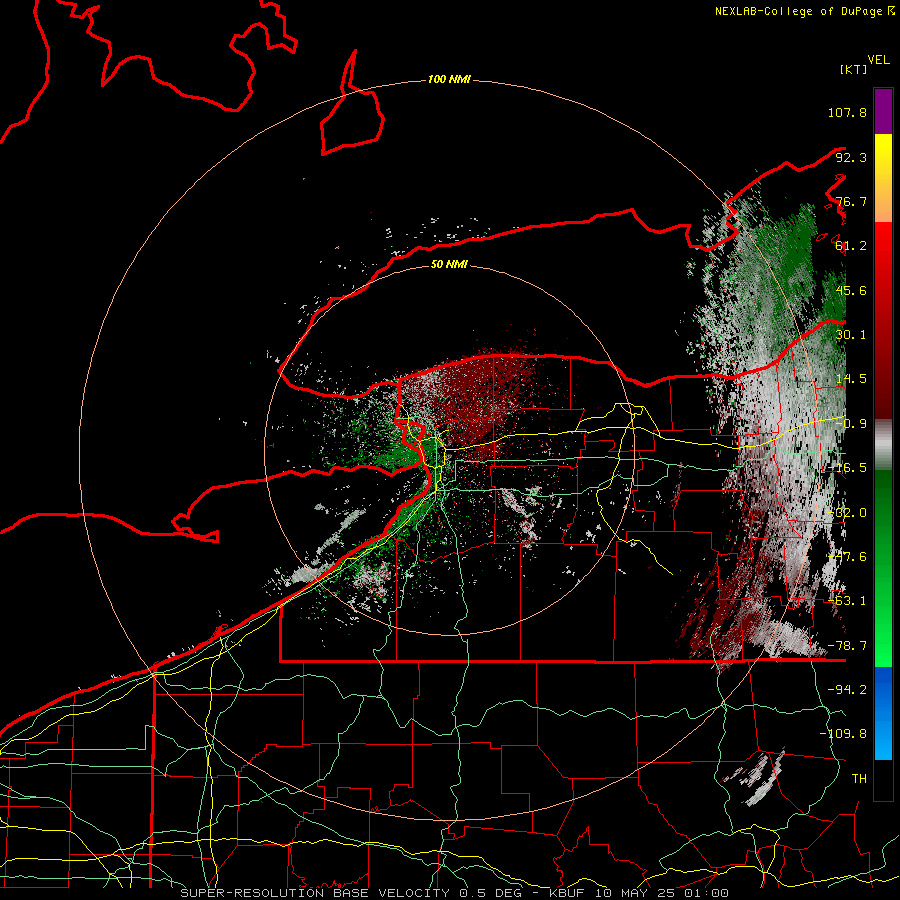Select the dark red segment of the velocity scale
The height and width of the screenshot is (900, 900).
tap(883, 321)
